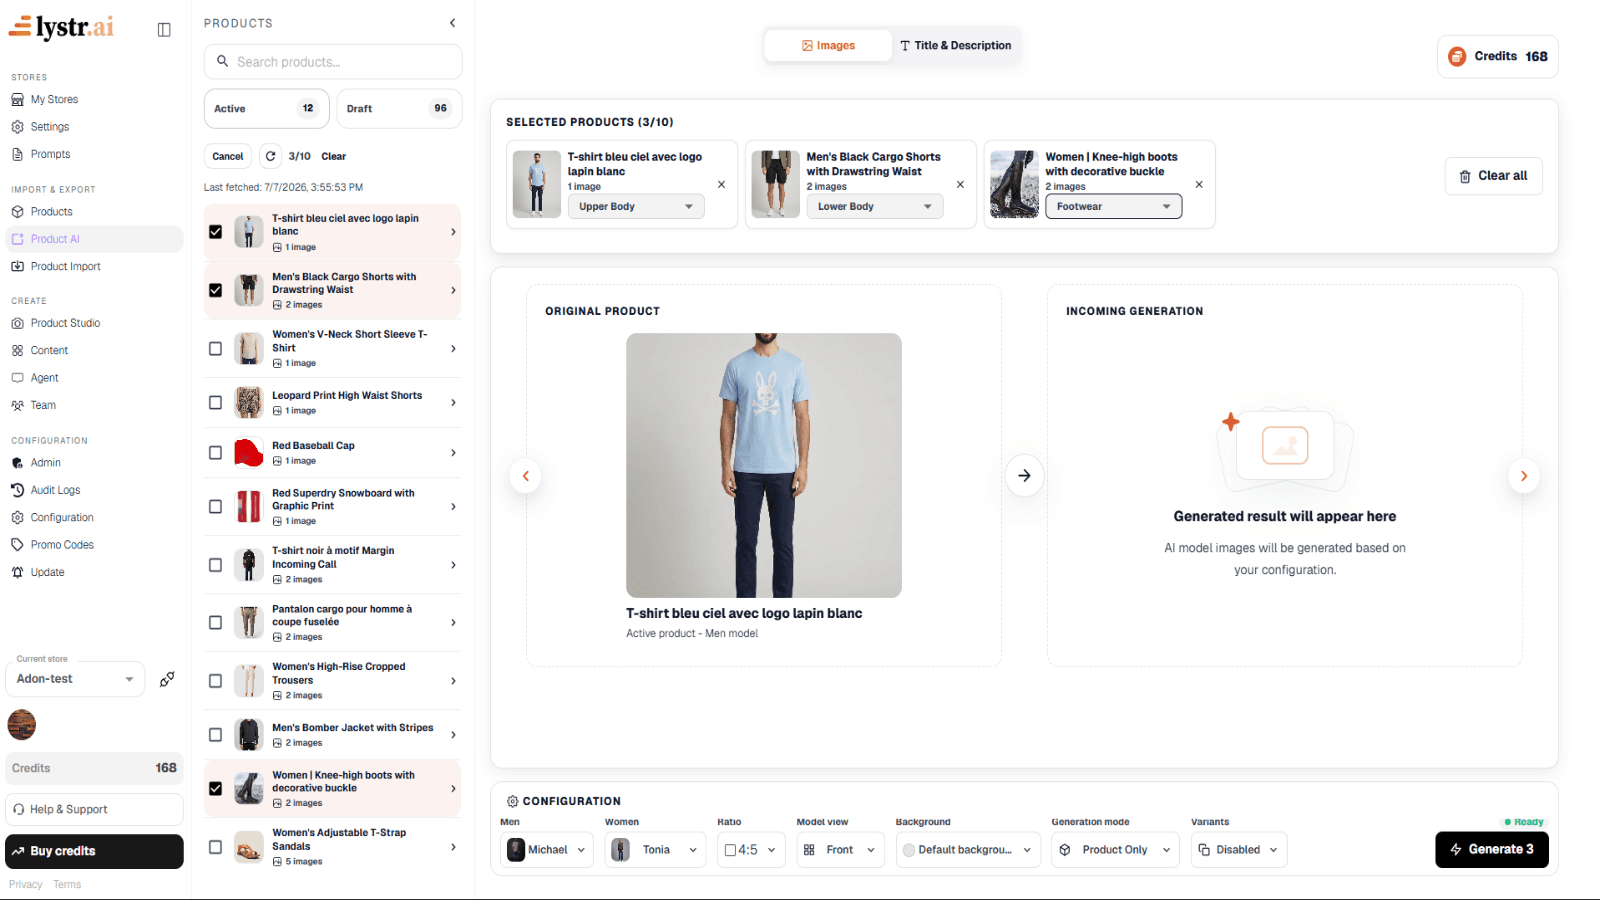Open Ratio 4:5 dropdown
Screen dimensions: 1600x900
(x=751, y=850)
